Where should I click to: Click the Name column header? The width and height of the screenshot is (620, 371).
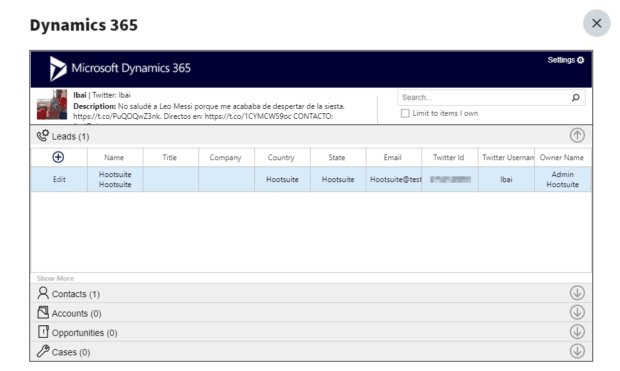[115, 157]
